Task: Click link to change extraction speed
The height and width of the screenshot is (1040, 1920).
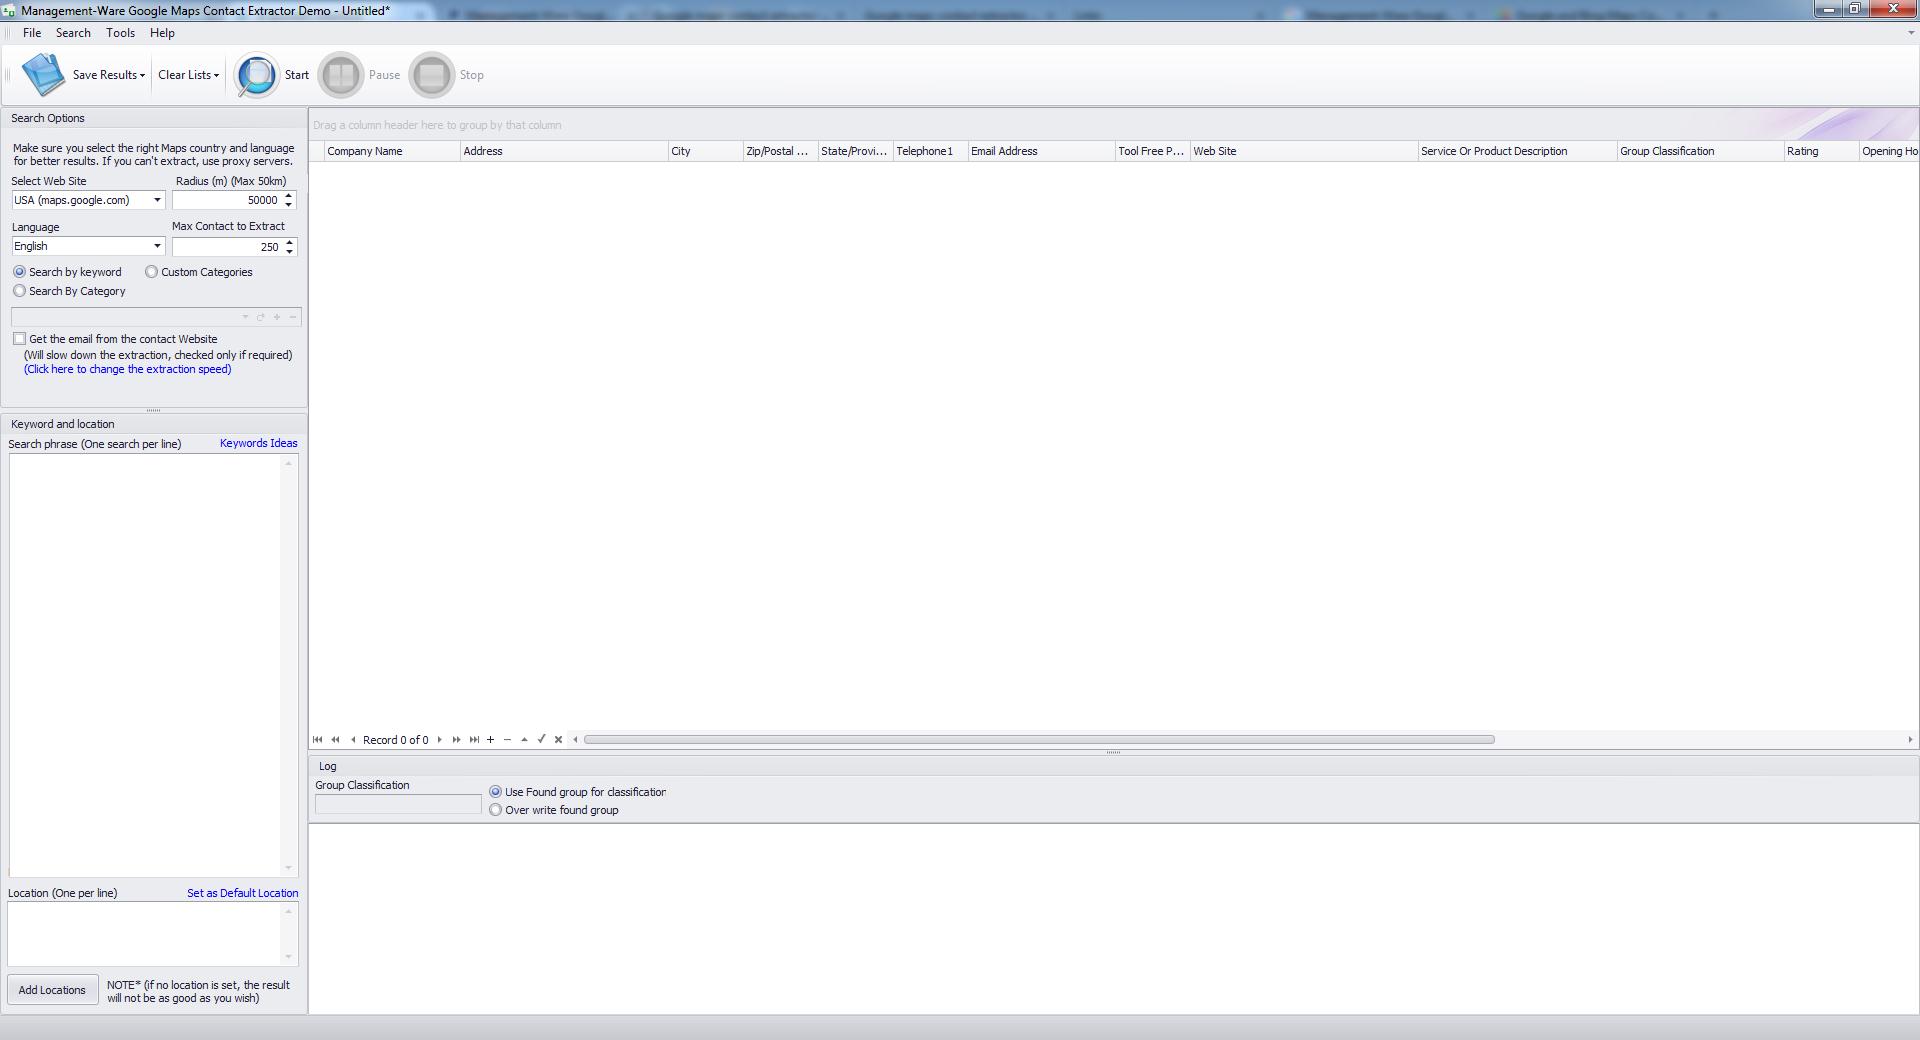Action: coord(127,369)
